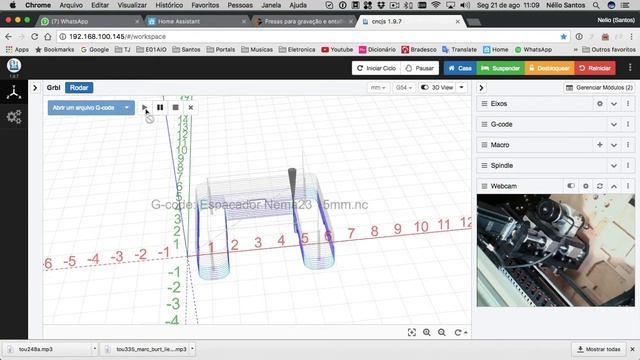The width and height of the screenshot is (640, 360).
Task: Click Mostrar todas downloads button
Action: pyautogui.click(x=598, y=349)
